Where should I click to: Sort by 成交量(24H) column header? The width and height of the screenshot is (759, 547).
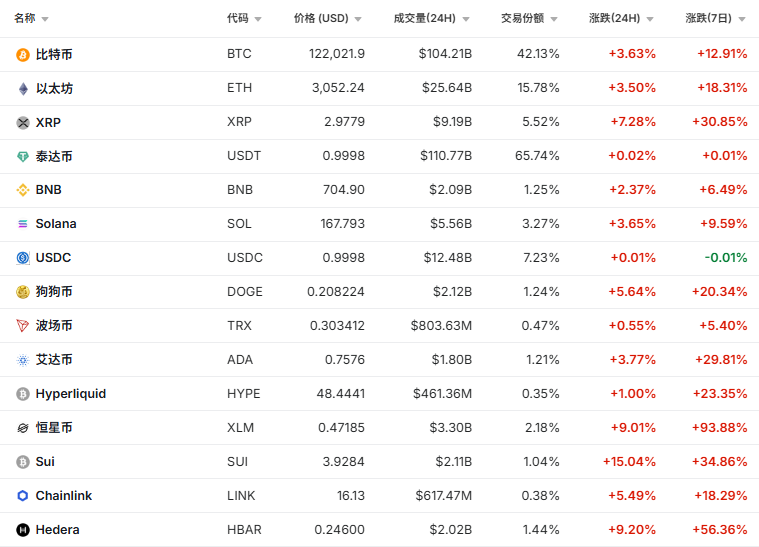tap(425, 18)
